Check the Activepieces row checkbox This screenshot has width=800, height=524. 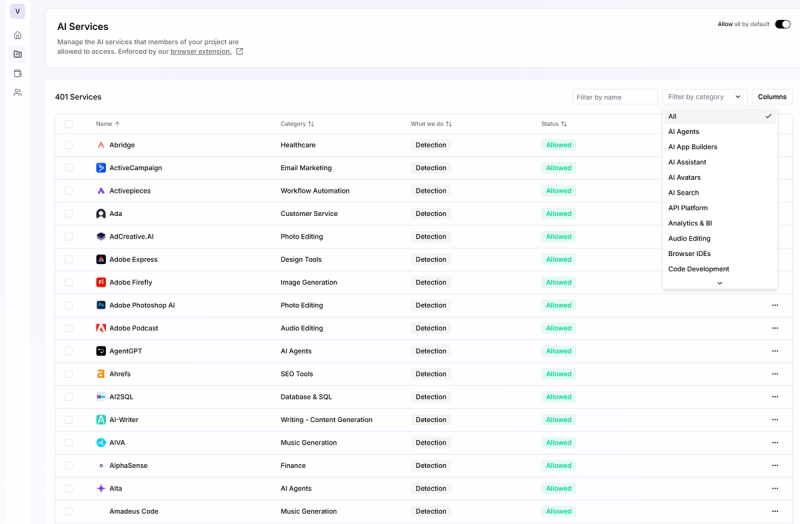(x=69, y=191)
